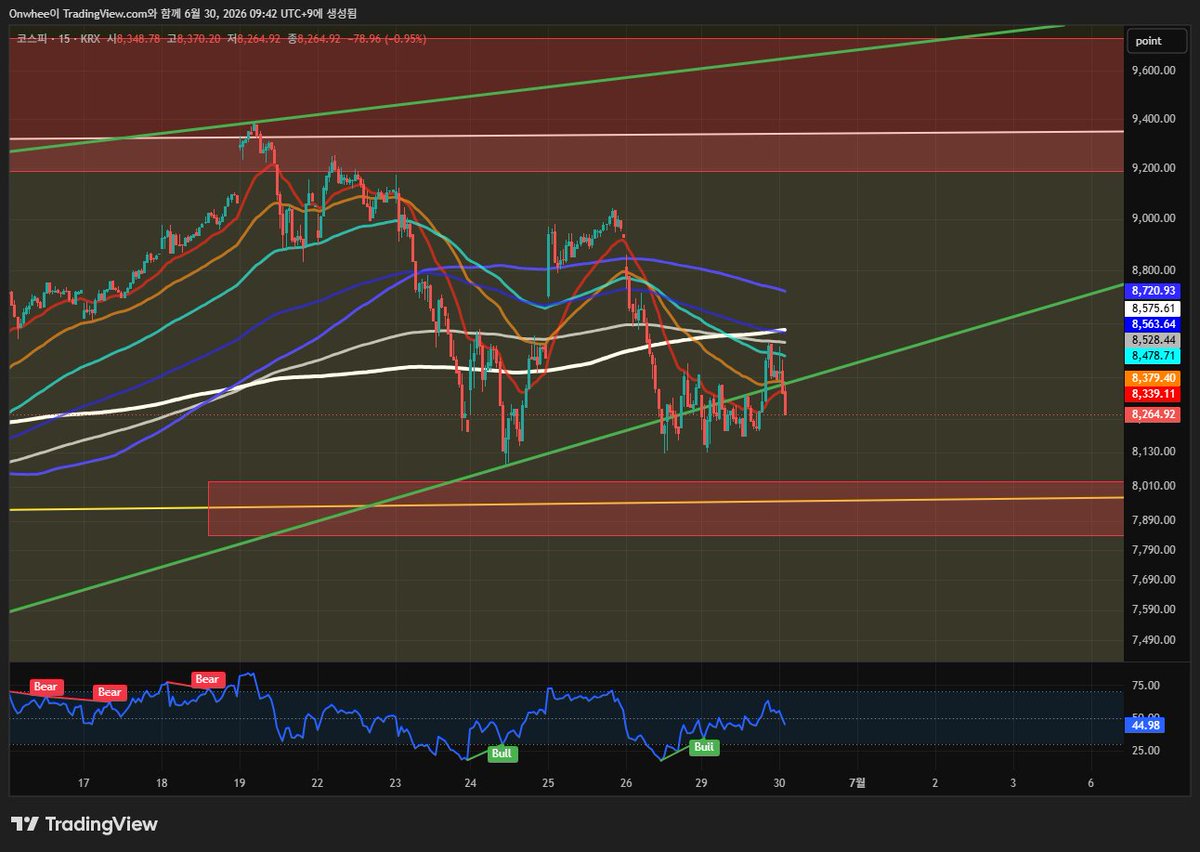Click date label 24 on time axis
Image resolution: width=1200 pixels, height=852 pixels.
[x=470, y=782]
